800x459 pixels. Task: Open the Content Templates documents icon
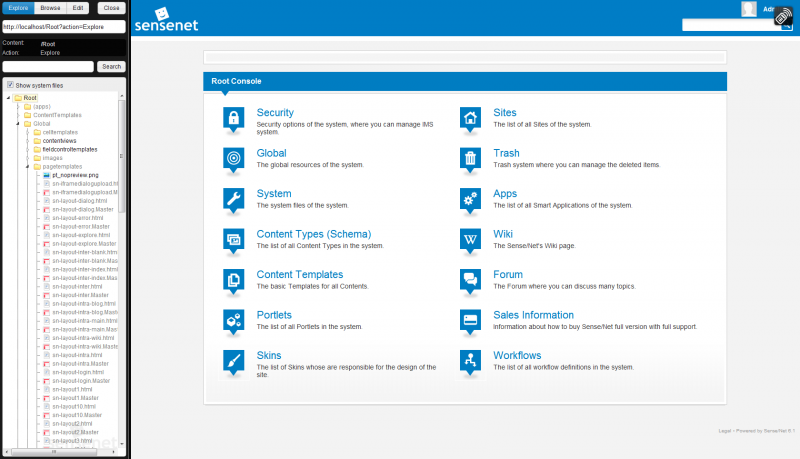click(x=234, y=282)
